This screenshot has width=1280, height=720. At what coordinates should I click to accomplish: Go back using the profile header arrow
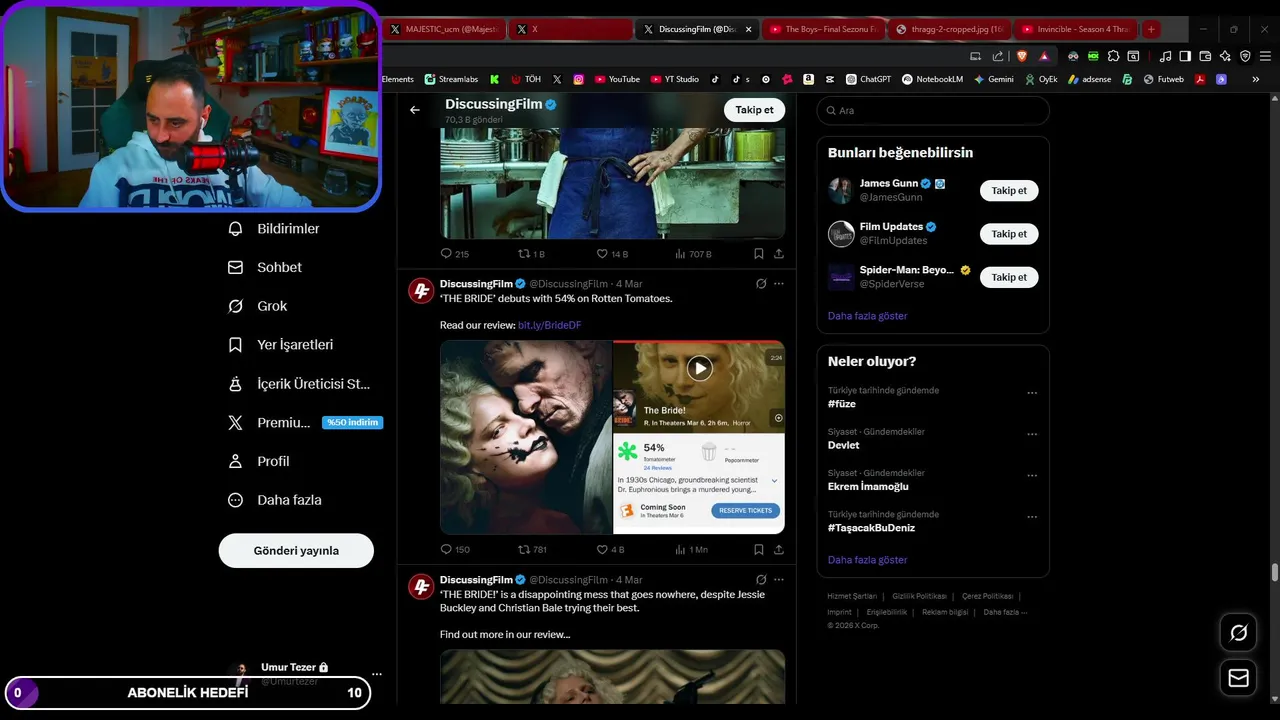tap(415, 110)
